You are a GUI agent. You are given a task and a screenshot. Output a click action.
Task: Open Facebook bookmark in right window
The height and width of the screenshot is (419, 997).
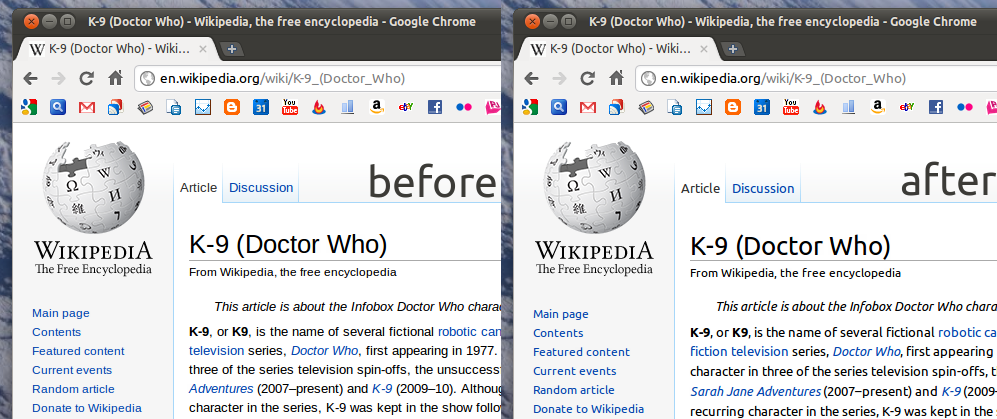tap(936, 107)
